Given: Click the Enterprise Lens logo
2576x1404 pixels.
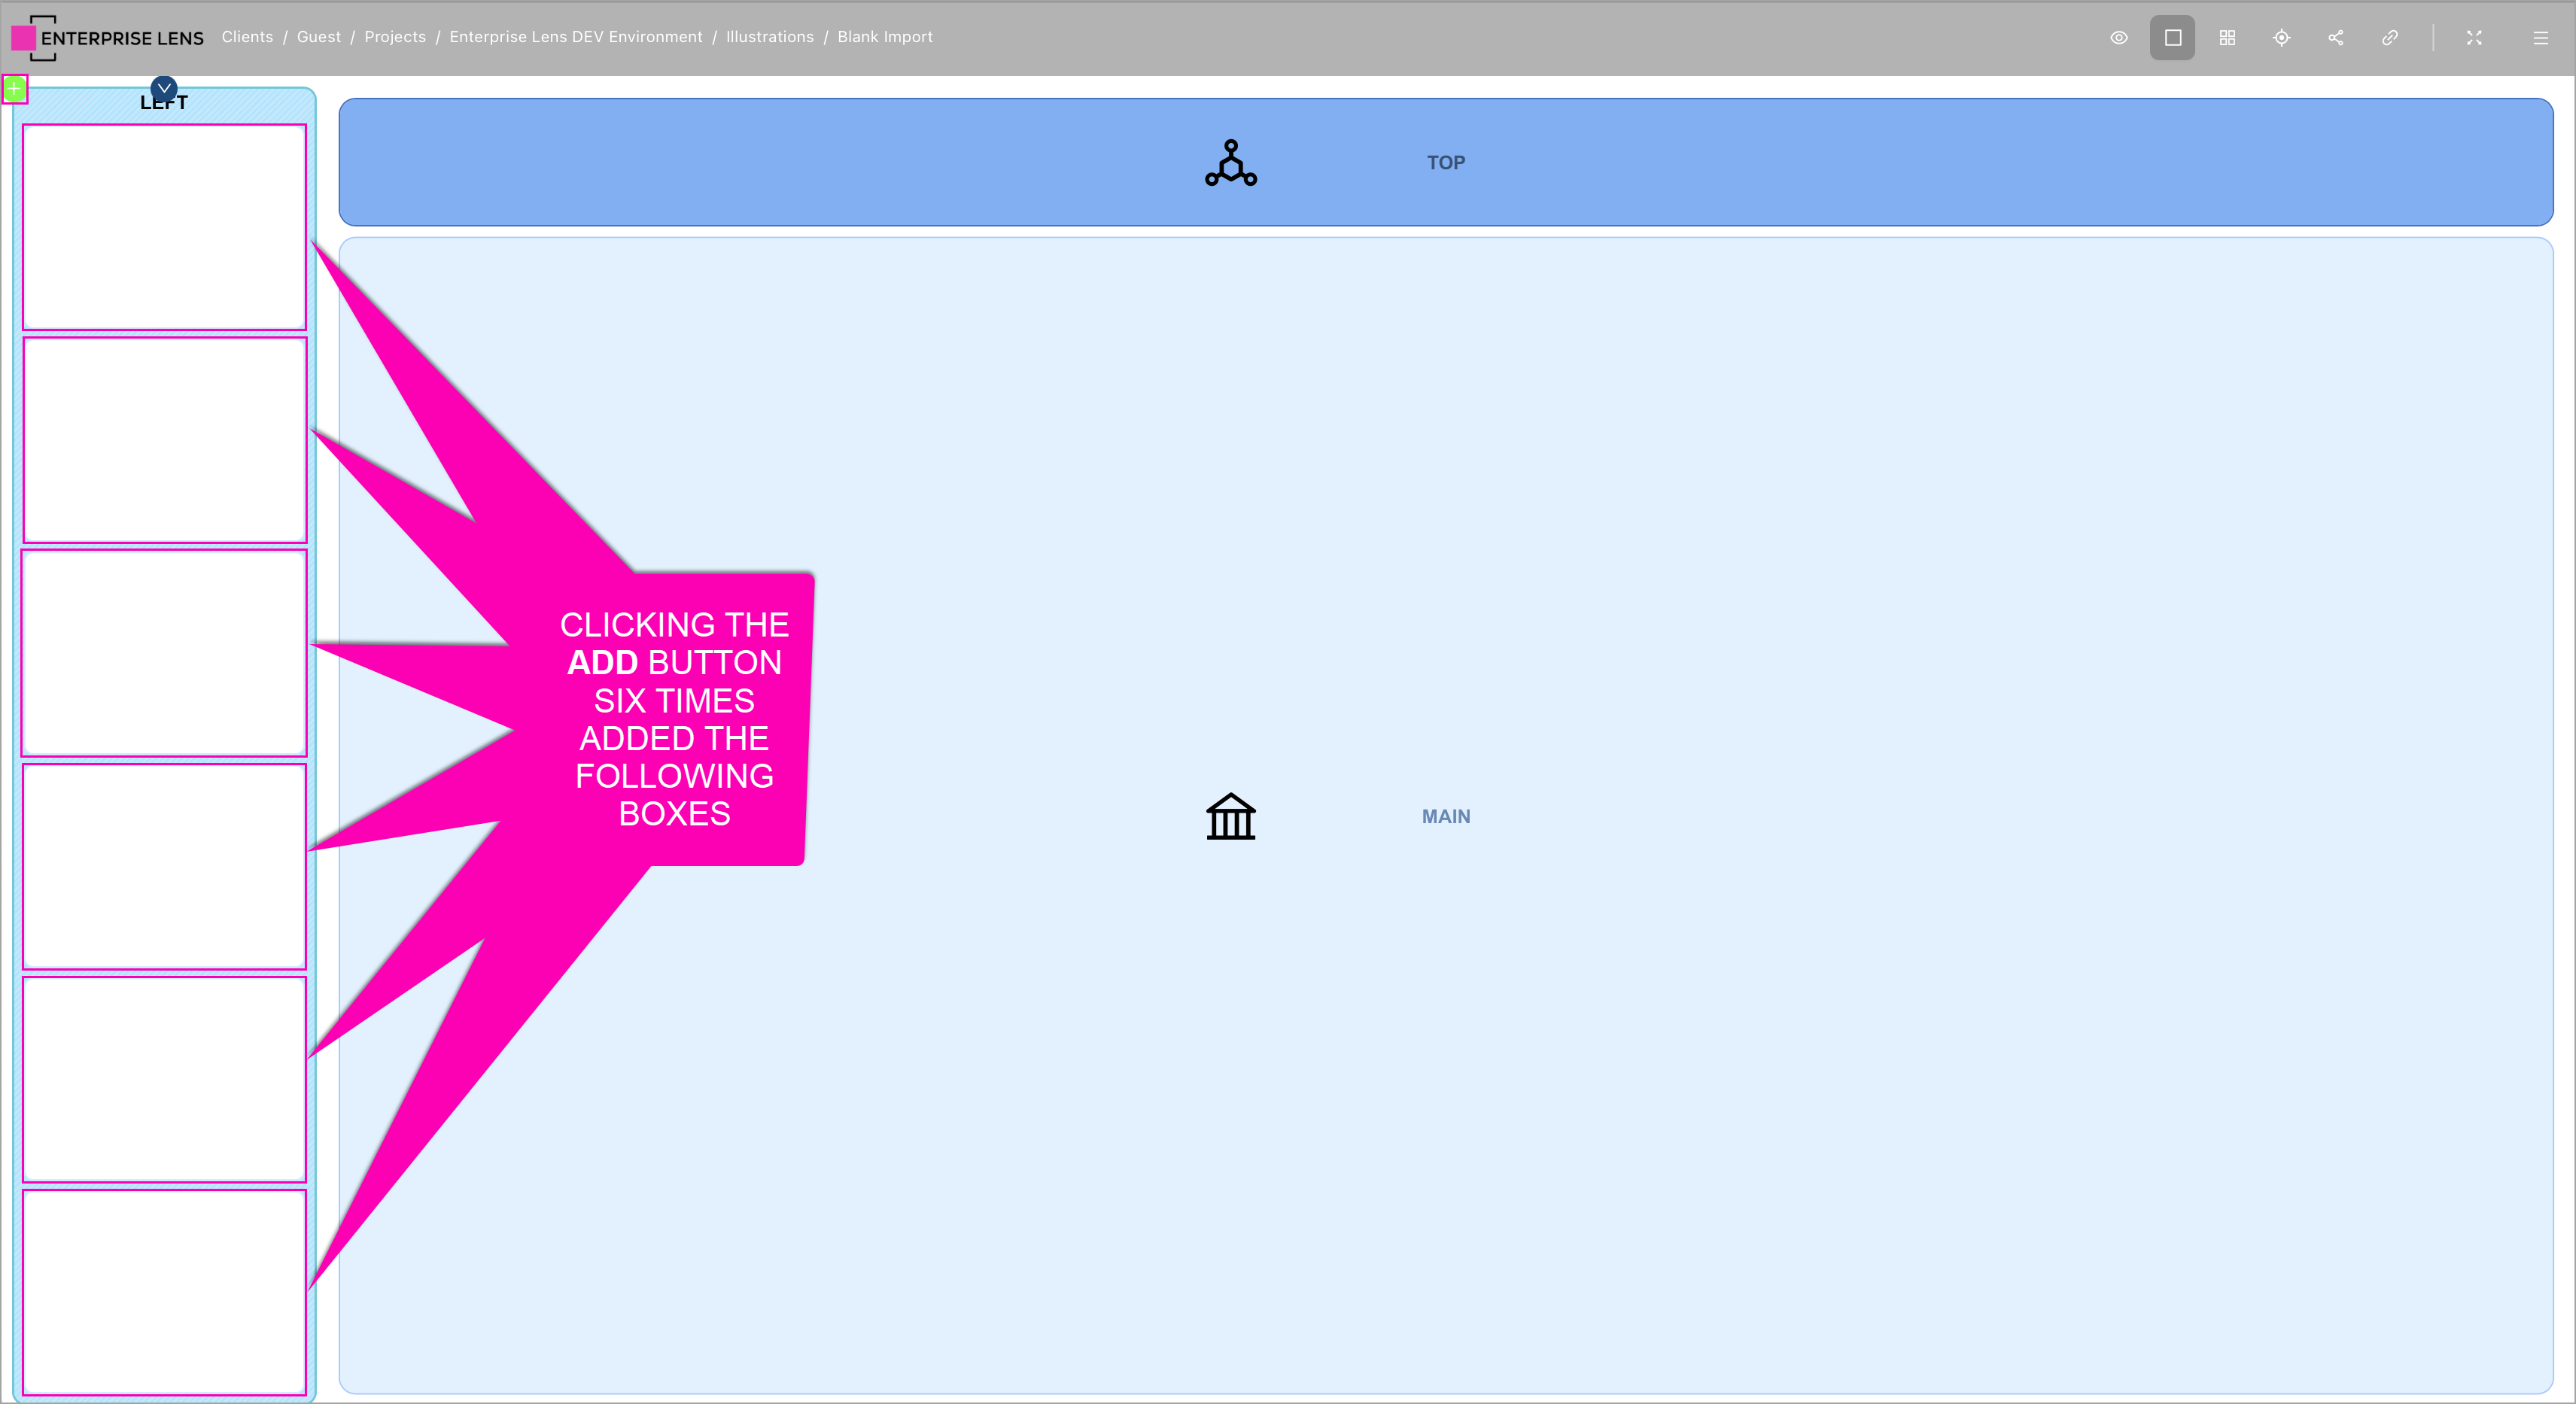Looking at the screenshot, I should [107, 38].
